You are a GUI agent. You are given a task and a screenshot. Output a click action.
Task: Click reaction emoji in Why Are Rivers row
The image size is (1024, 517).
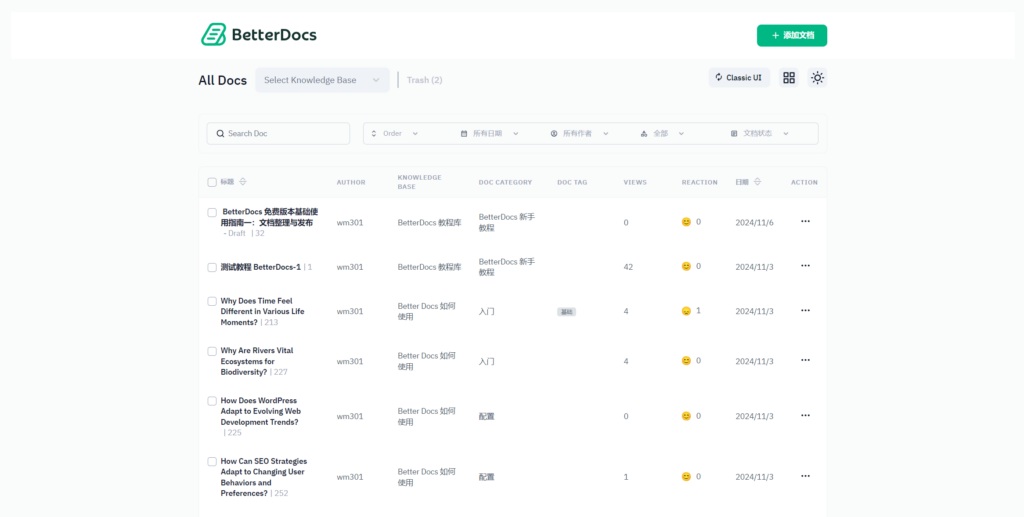click(686, 360)
